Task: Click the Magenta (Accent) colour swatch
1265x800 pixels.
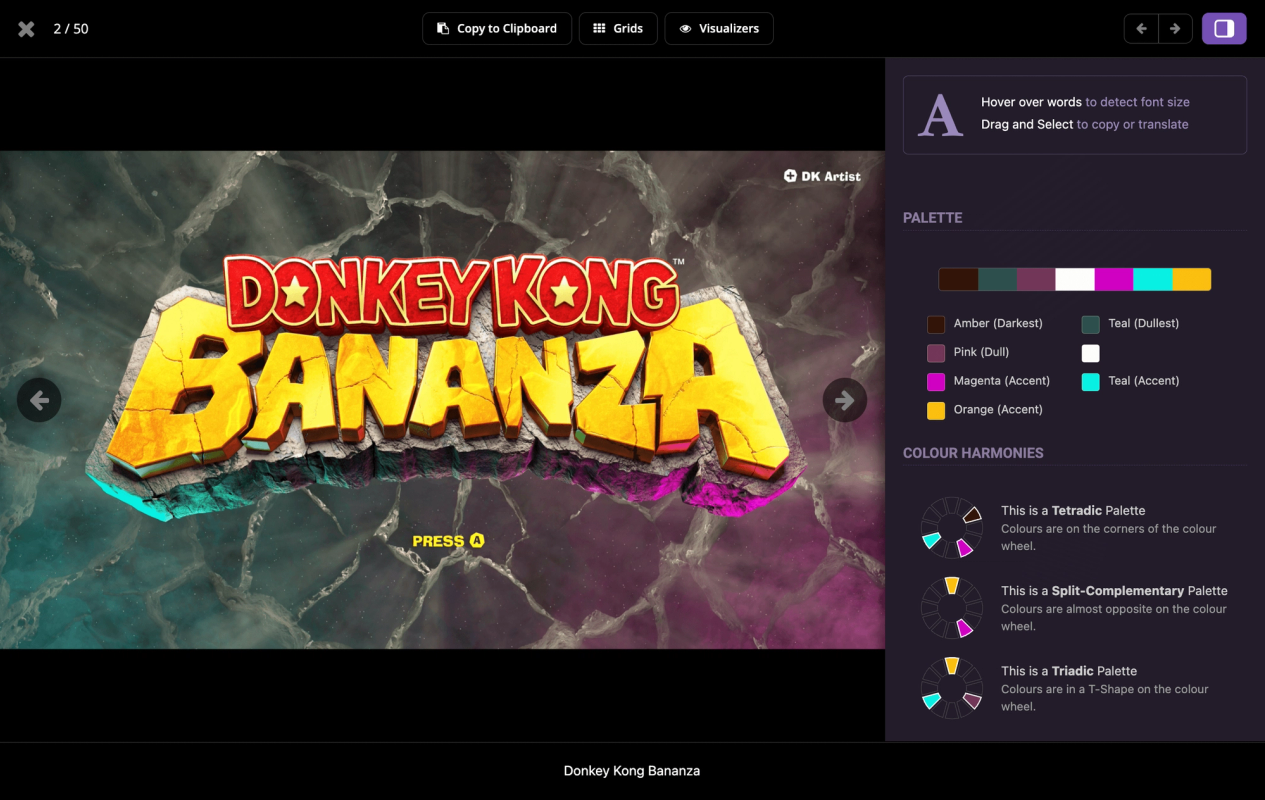Action: click(936, 381)
